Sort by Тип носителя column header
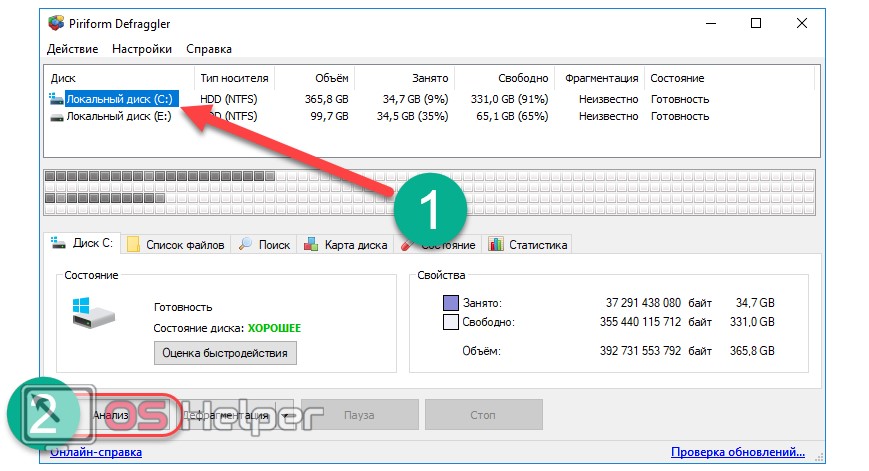The height and width of the screenshot is (471, 869). pos(234,78)
